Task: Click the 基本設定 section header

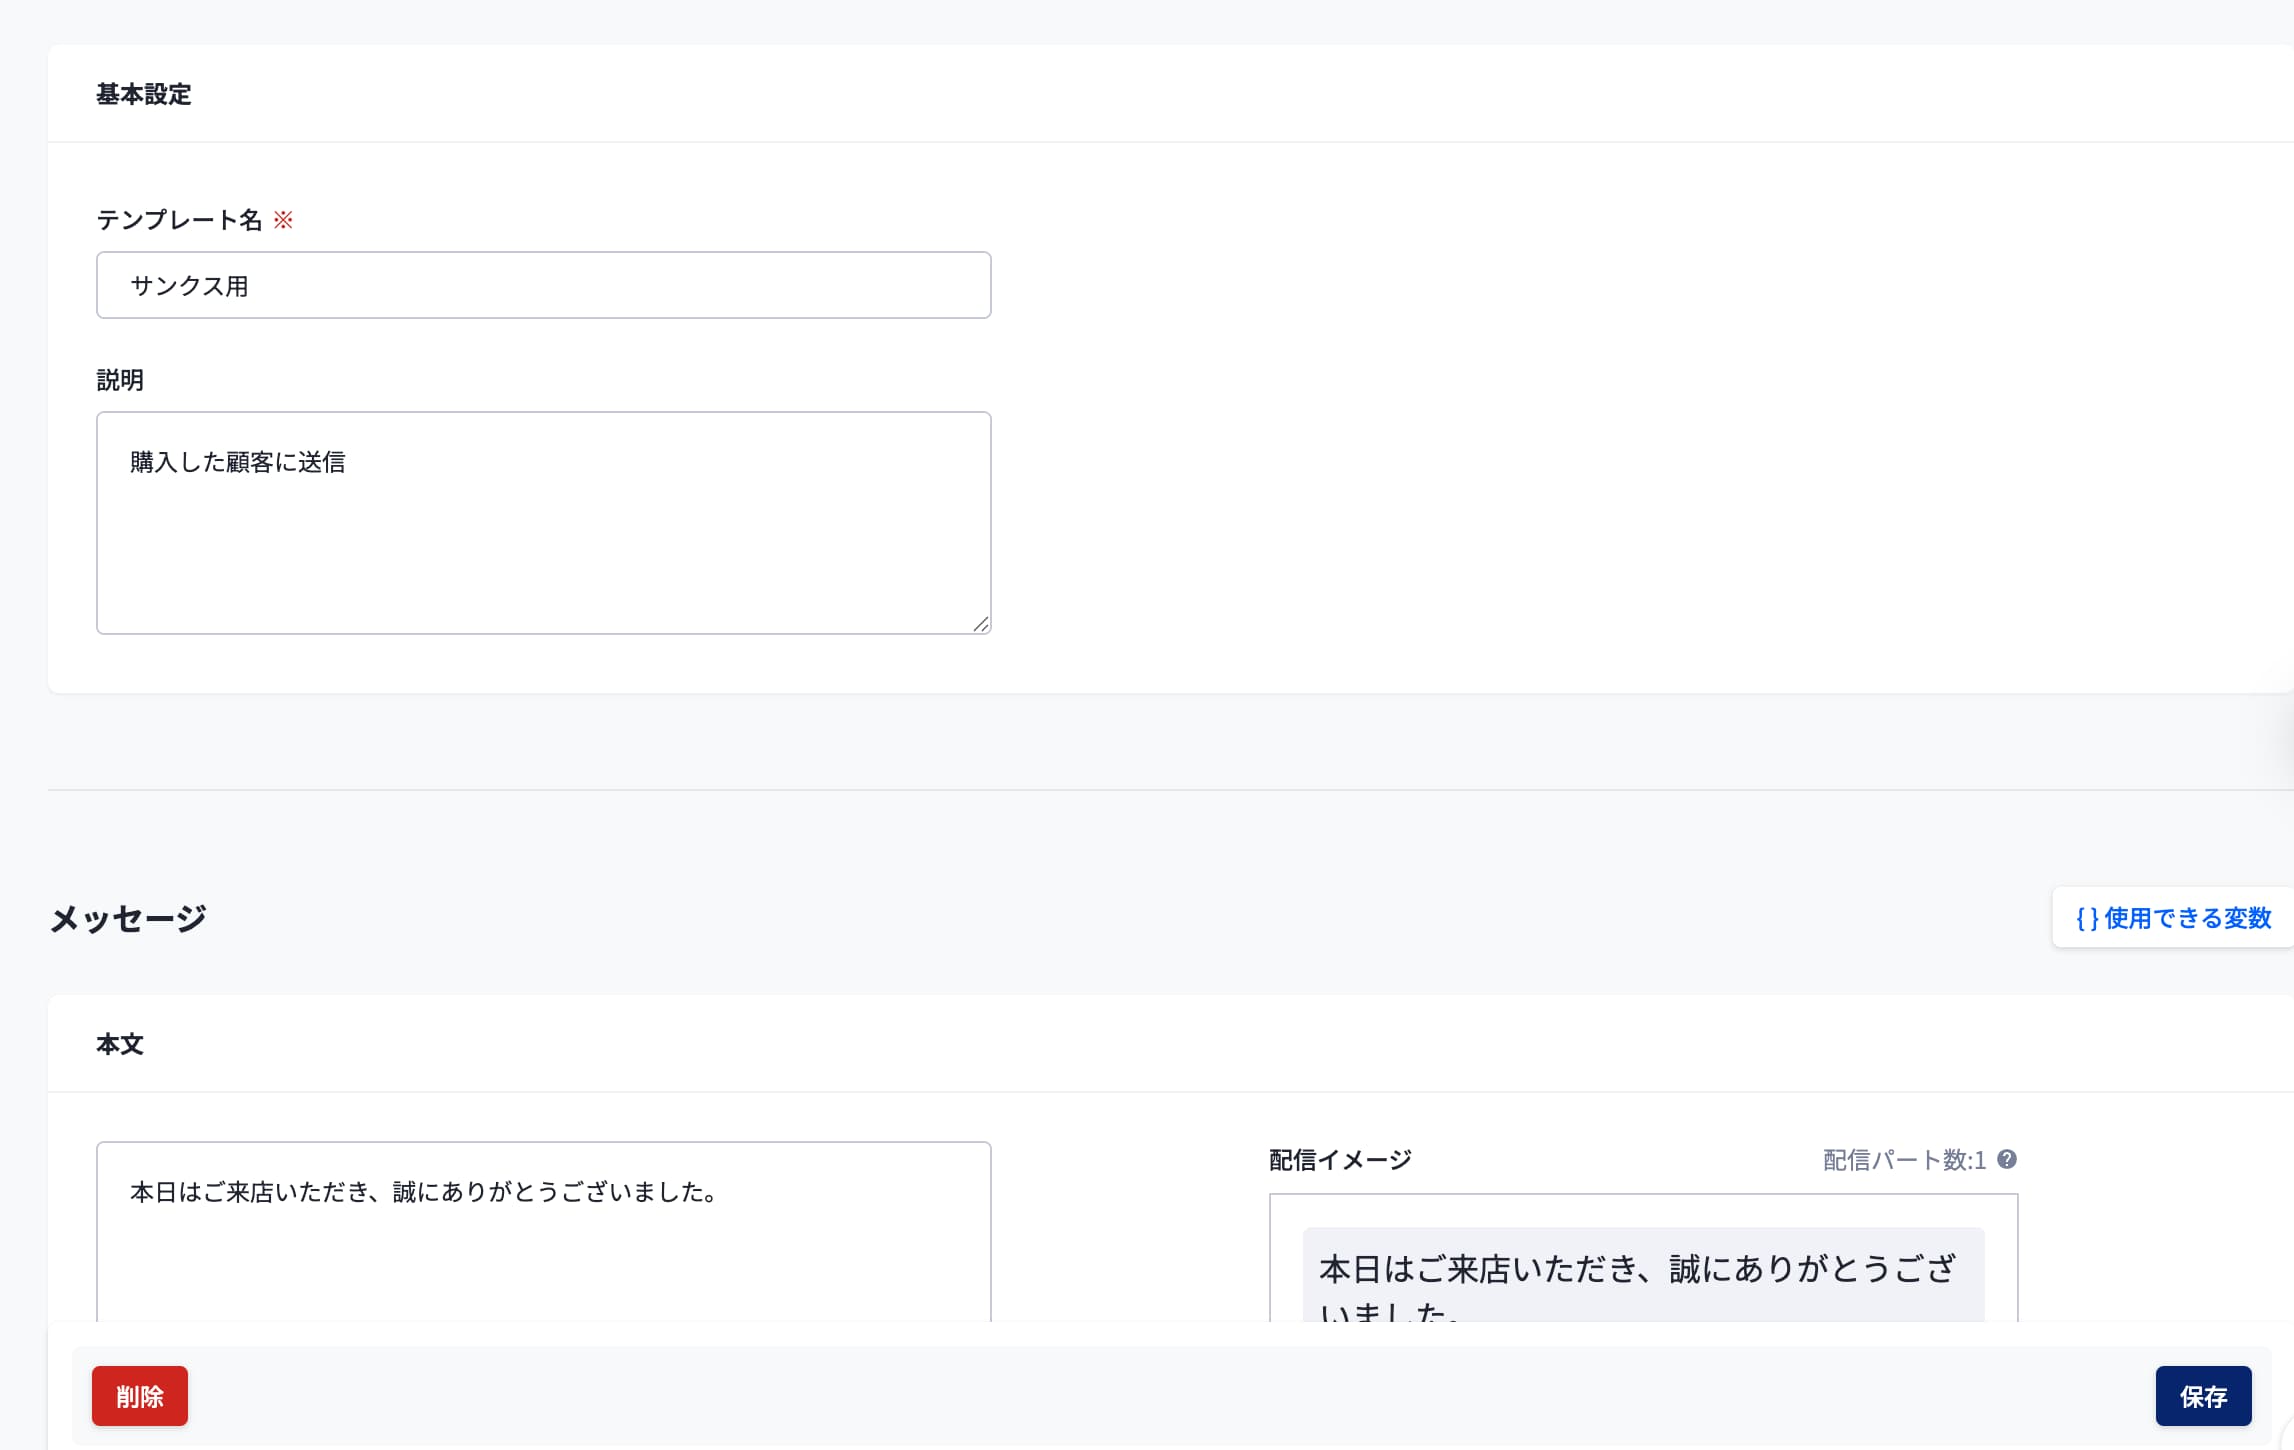Action: [144, 94]
